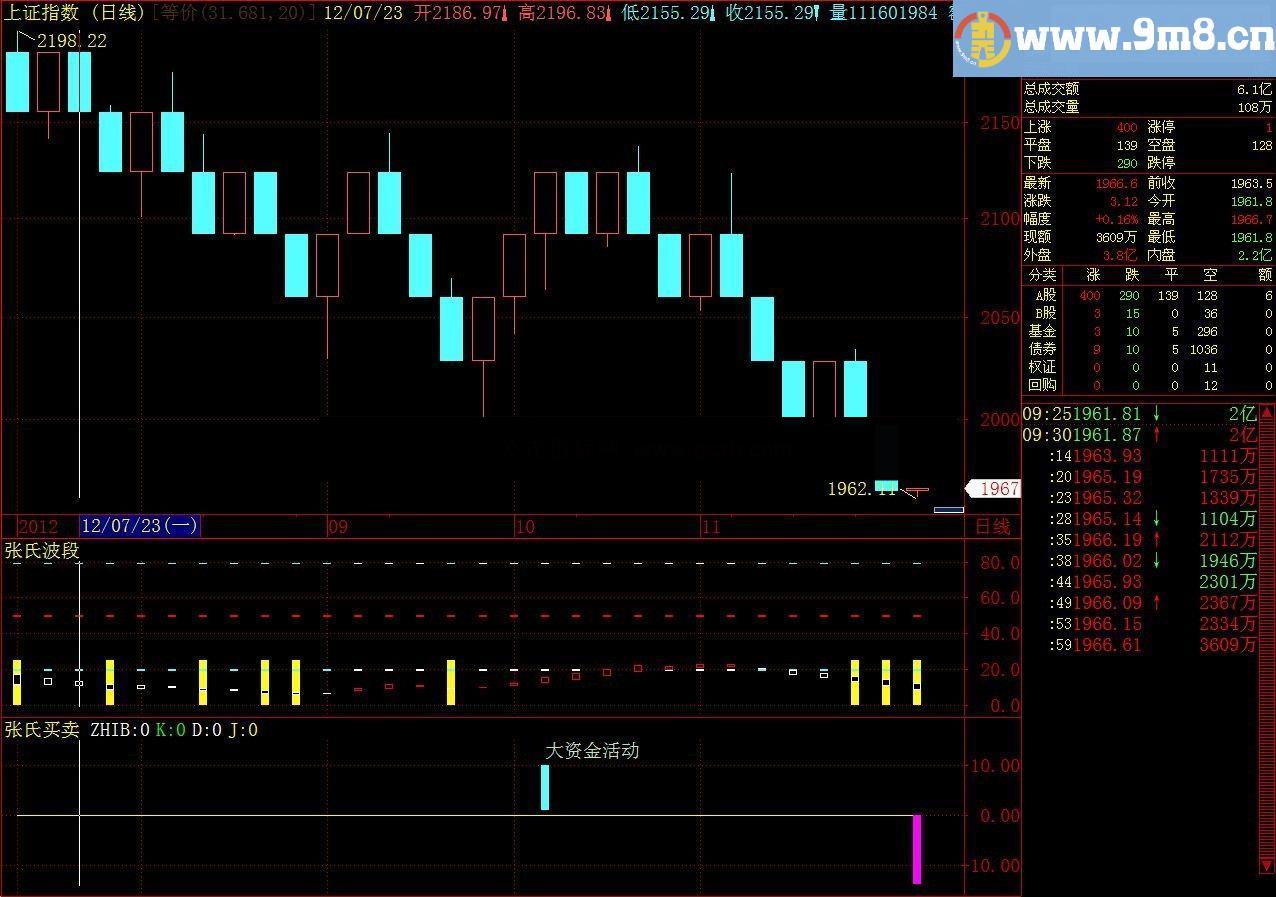Click the scrollbar down arrow in tick list

pyautogui.click(x=1268, y=864)
